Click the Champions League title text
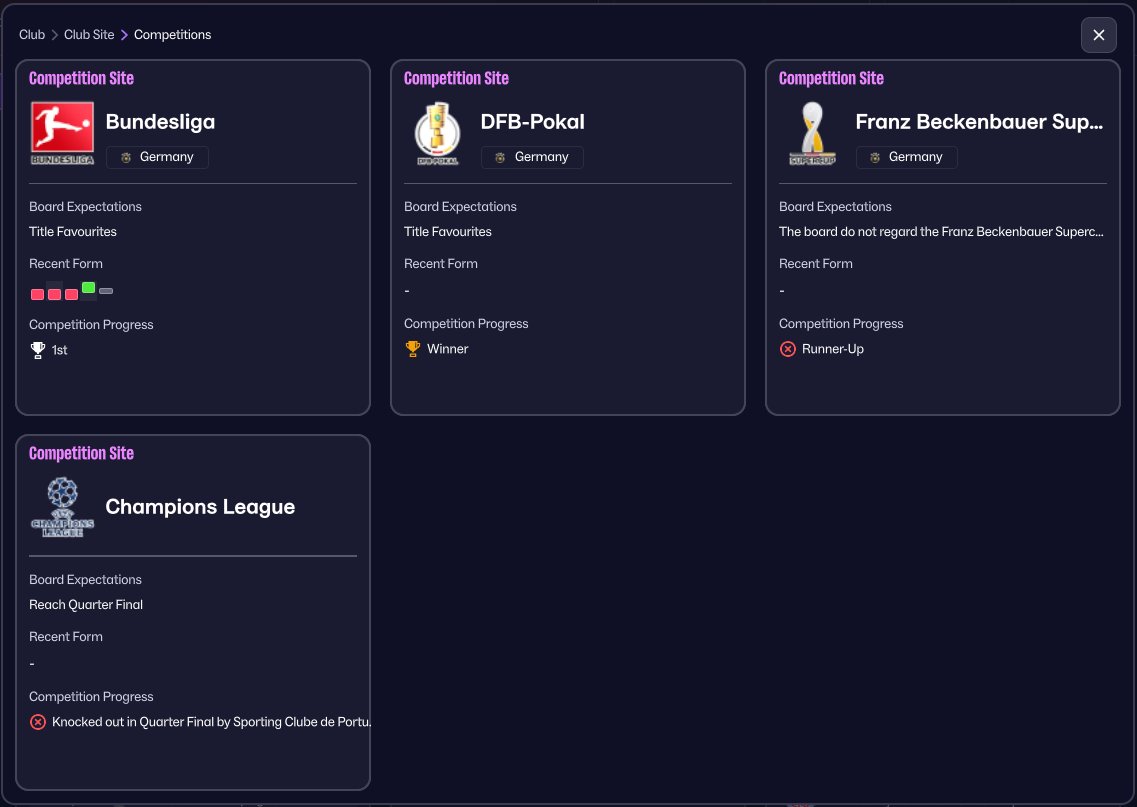 (200, 507)
